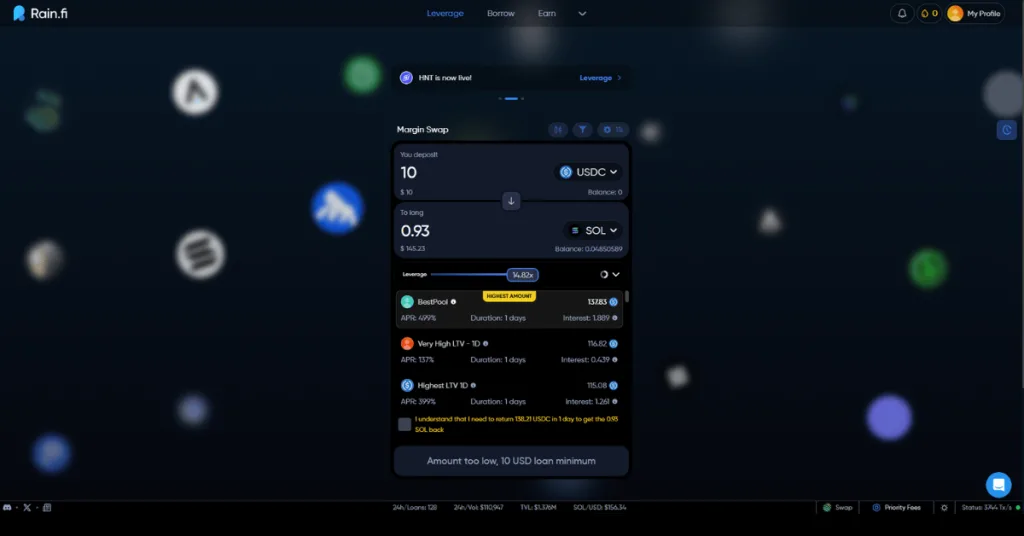Viewport: 1024px width, 536px height.
Task: Click the Rain.fi logo
Action: pyautogui.click(x=40, y=13)
